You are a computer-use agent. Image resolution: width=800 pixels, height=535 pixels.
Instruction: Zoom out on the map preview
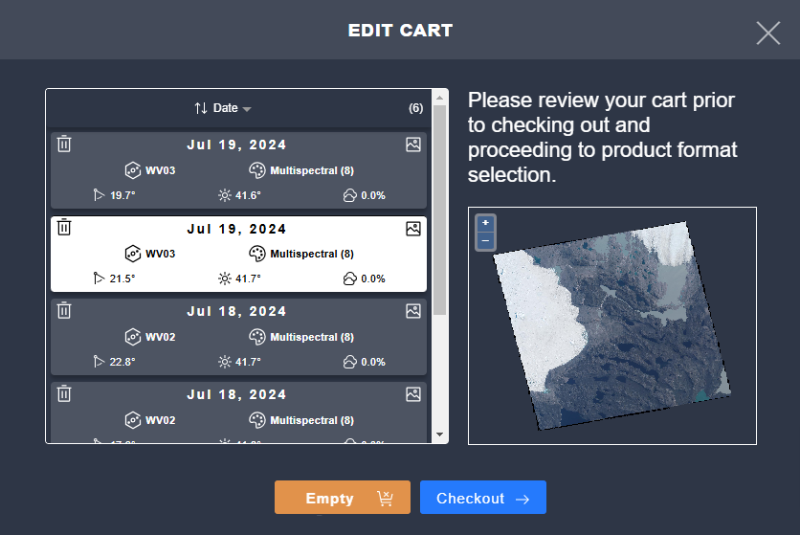[485, 241]
